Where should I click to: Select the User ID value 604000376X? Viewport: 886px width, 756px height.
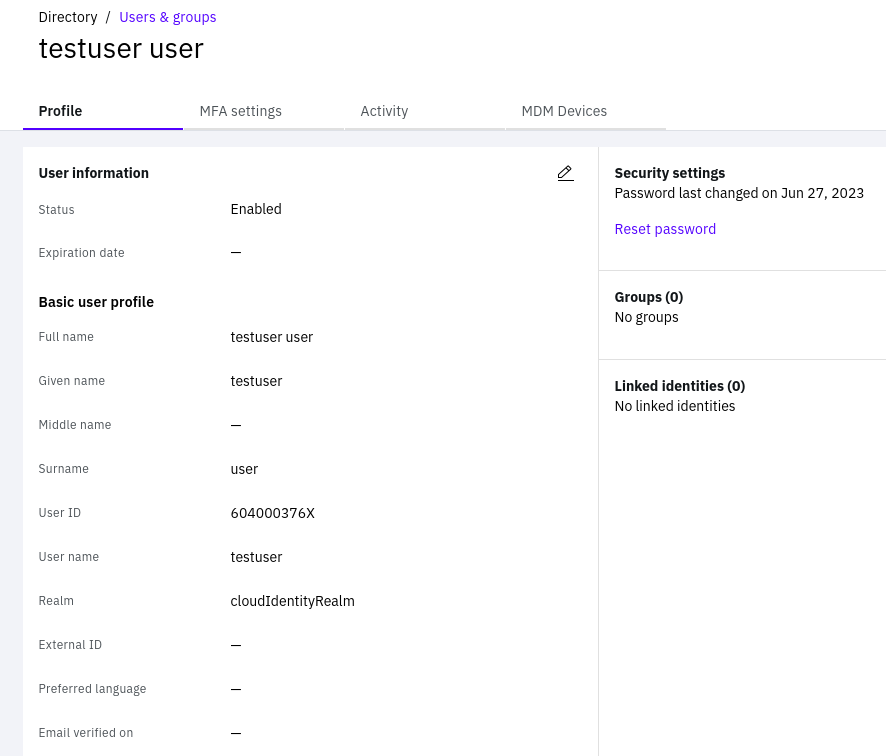pyautogui.click(x=272, y=513)
